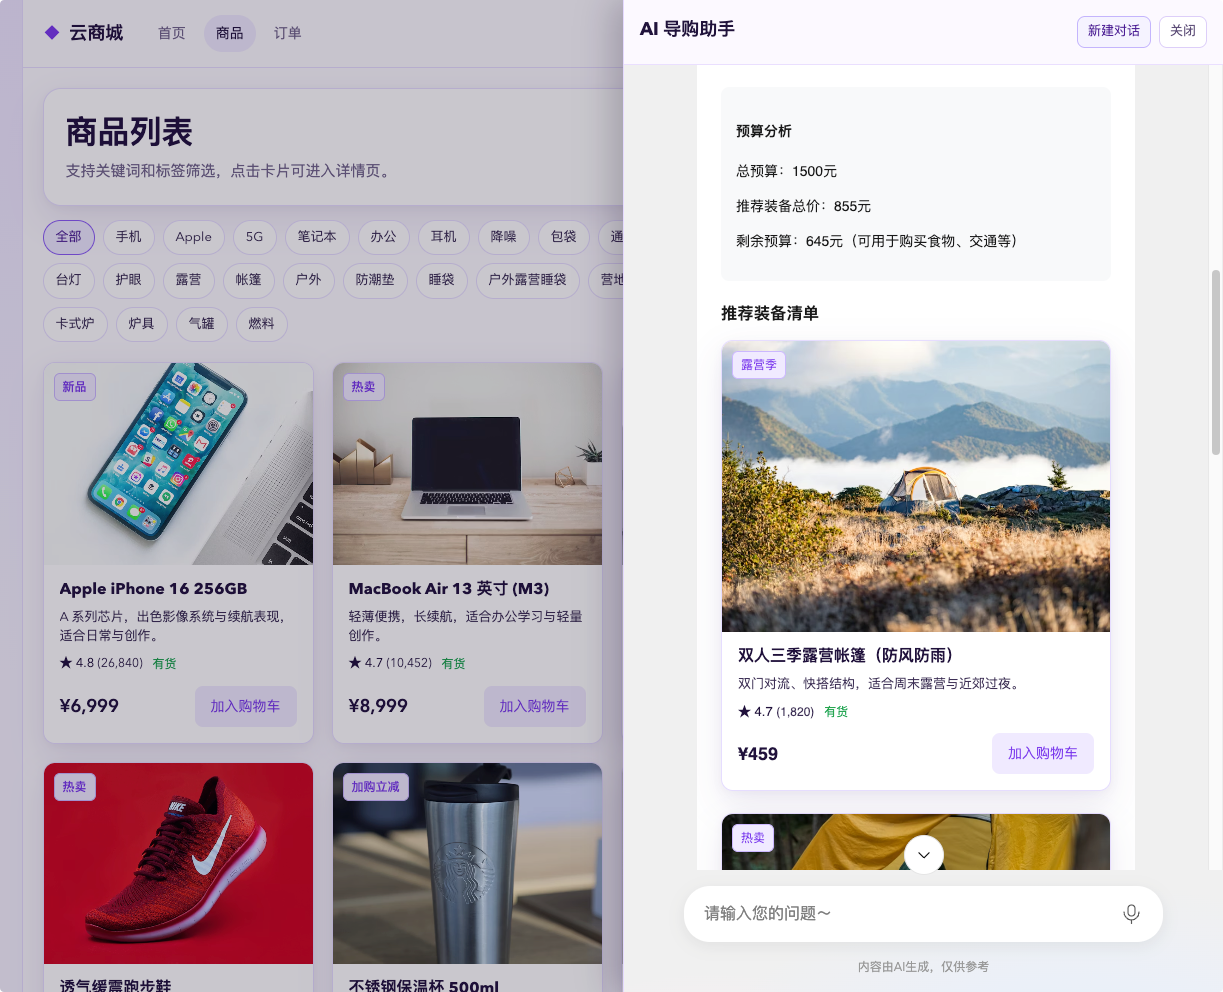Click the 推荐装备总价：855元 line
This screenshot has height=992, width=1223.
[x=804, y=206]
